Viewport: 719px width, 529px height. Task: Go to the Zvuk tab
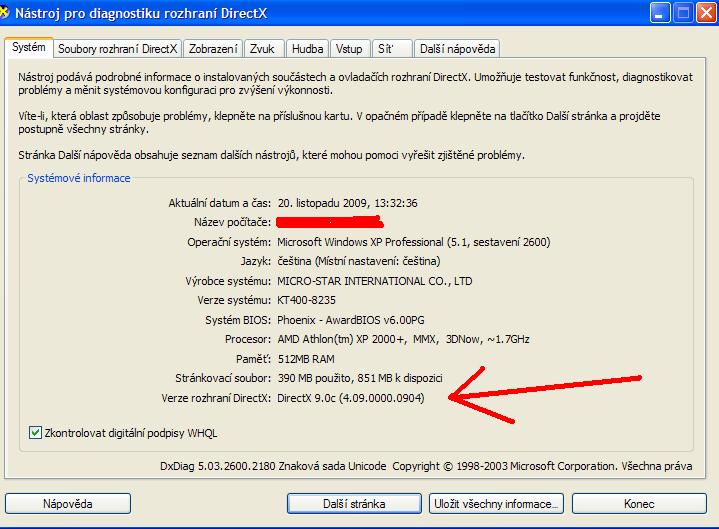click(x=264, y=48)
